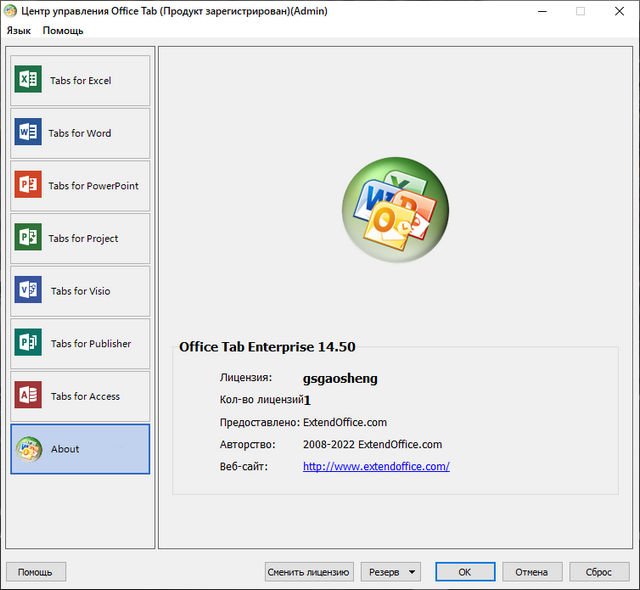Confirm with the OK button
Screen dimensions: 640x590
click(465, 572)
